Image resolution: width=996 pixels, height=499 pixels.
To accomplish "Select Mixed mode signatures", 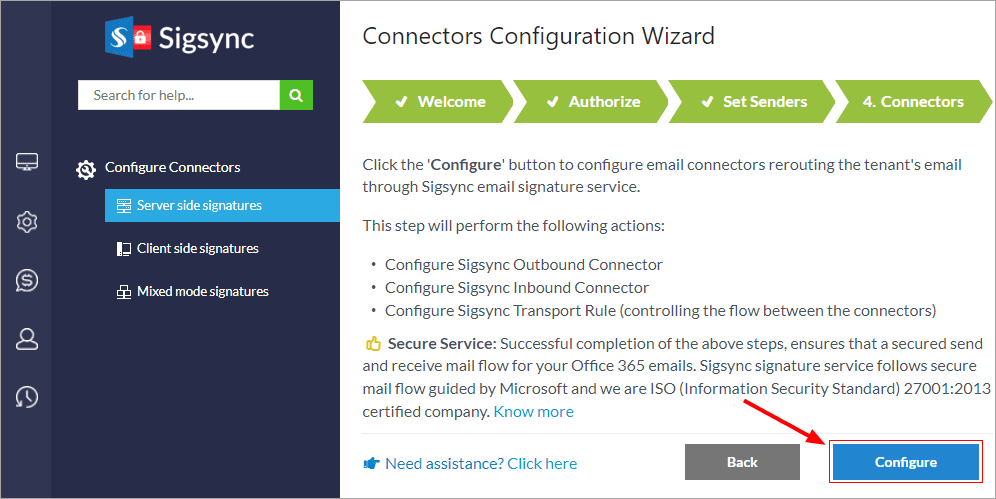I will (202, 292).
